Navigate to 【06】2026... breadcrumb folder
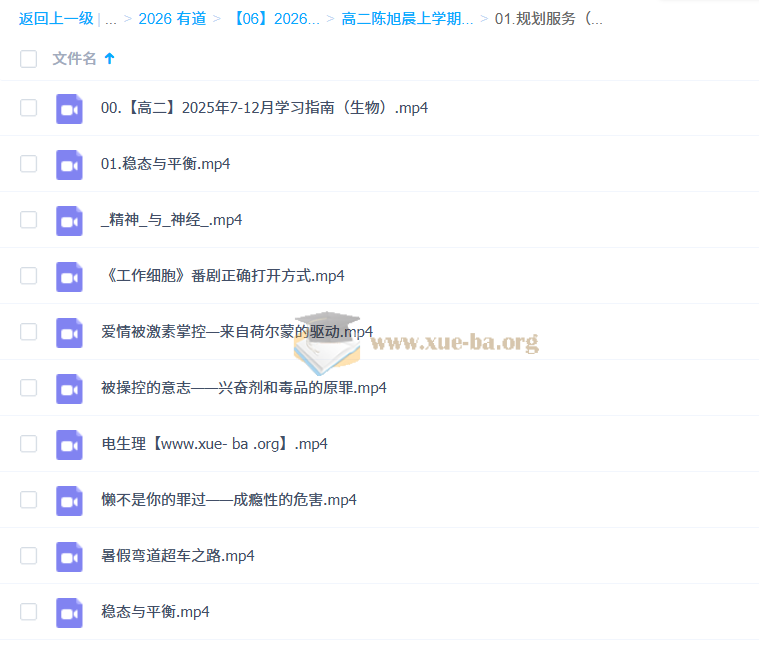 [276, 19]
